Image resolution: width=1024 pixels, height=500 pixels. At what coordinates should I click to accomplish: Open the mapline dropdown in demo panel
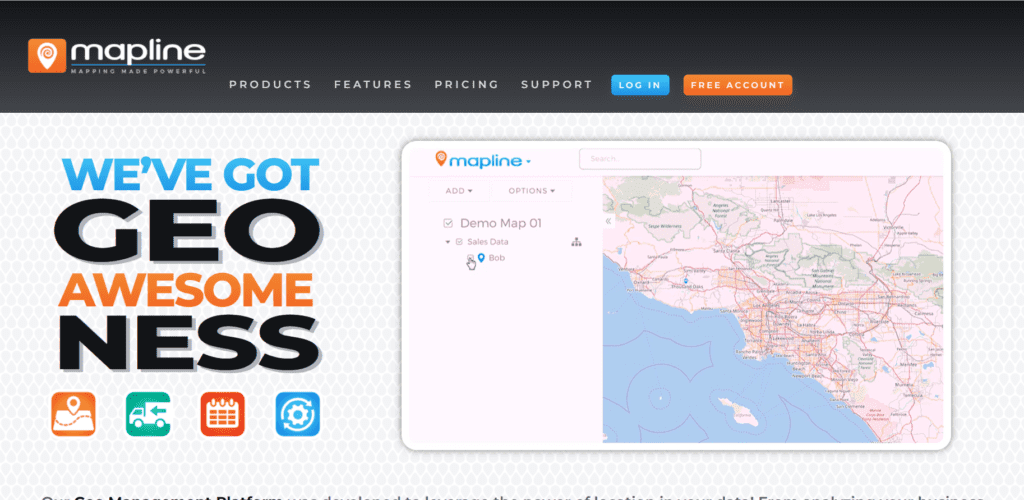point(528,161)
